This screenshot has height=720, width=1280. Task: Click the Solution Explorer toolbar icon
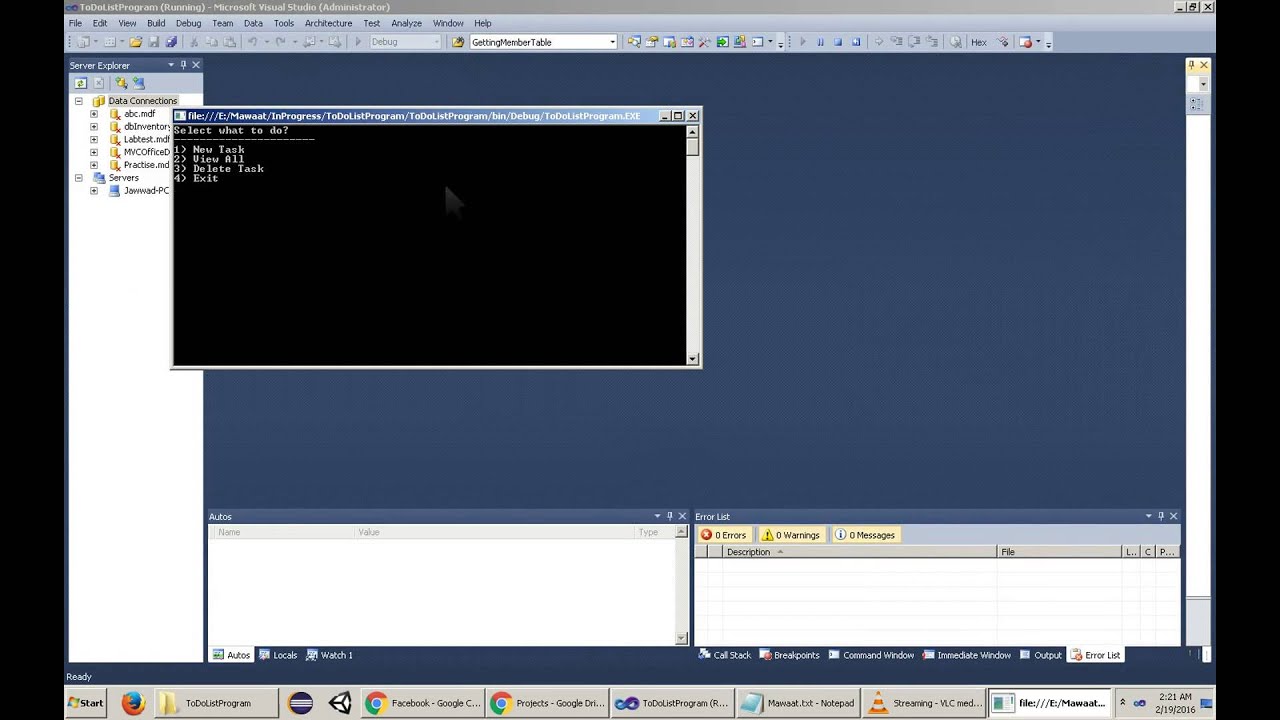(x=634, y=42)
